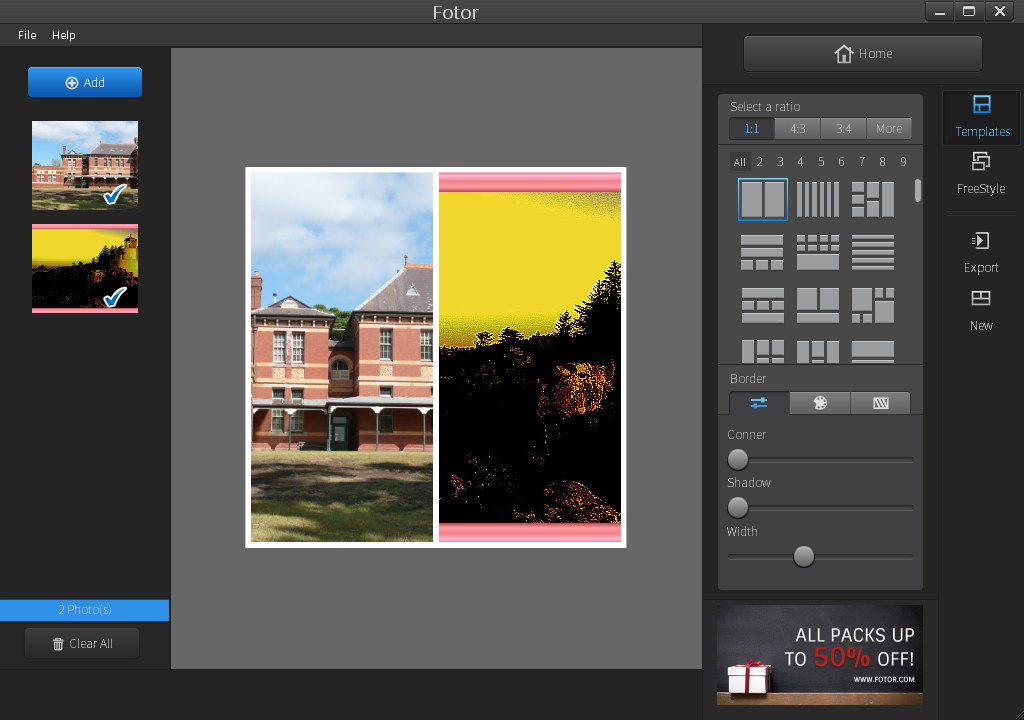
Task: Show All templates filter
Action: (739, 162)
